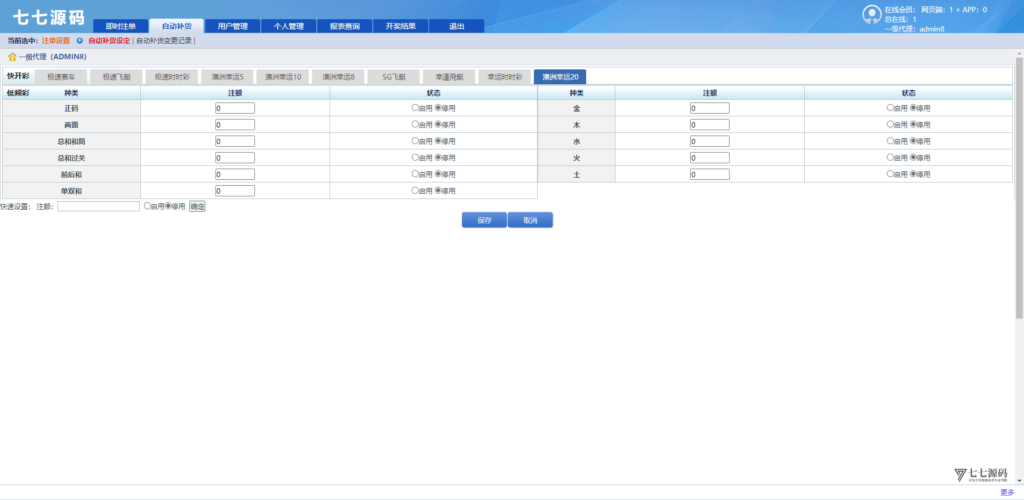Select the 幸运飞艇 lottery tab
Image resolution: width=1024 pixels, height=500 pixels.
coord(449,77)
